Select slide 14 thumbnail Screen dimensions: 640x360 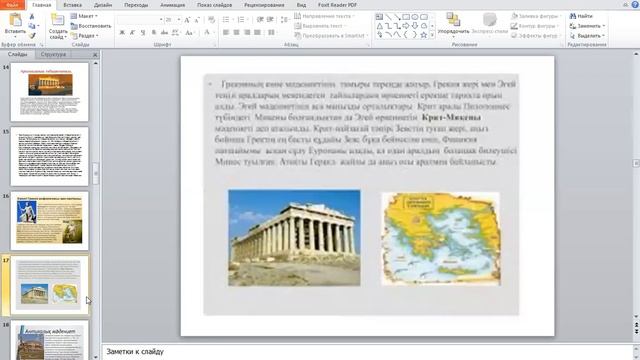(49, 92)
